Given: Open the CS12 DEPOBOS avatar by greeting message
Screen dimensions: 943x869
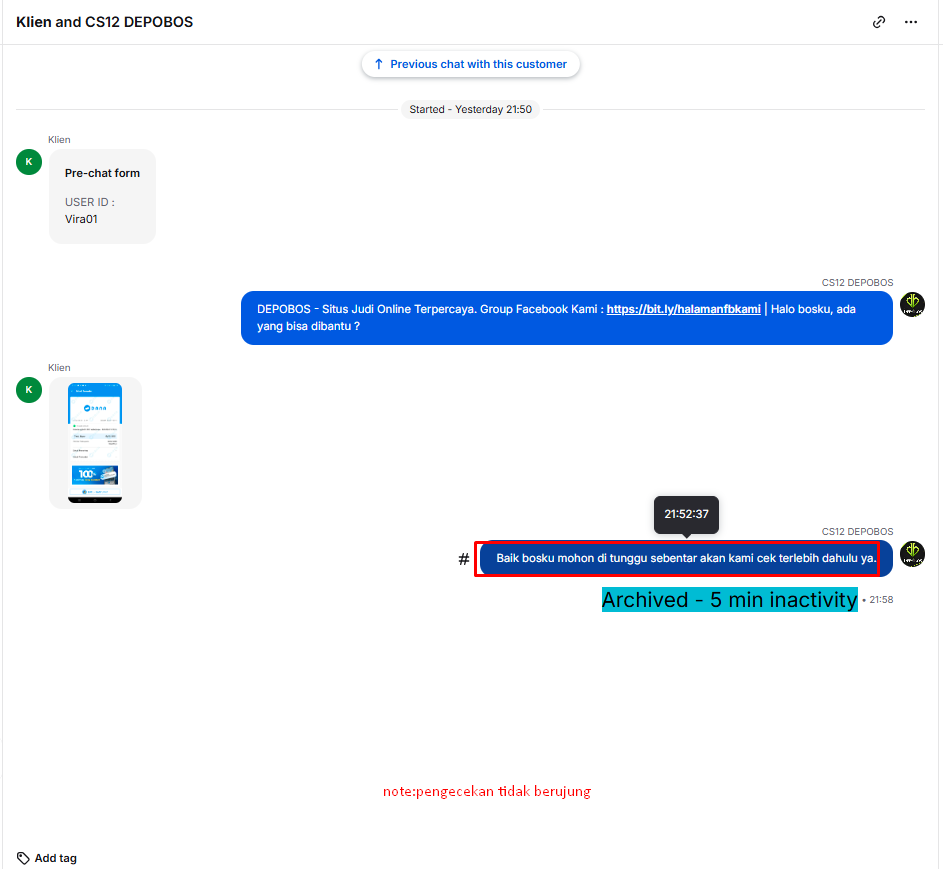Looking at the screenshot, I should (x=912, y=304).
